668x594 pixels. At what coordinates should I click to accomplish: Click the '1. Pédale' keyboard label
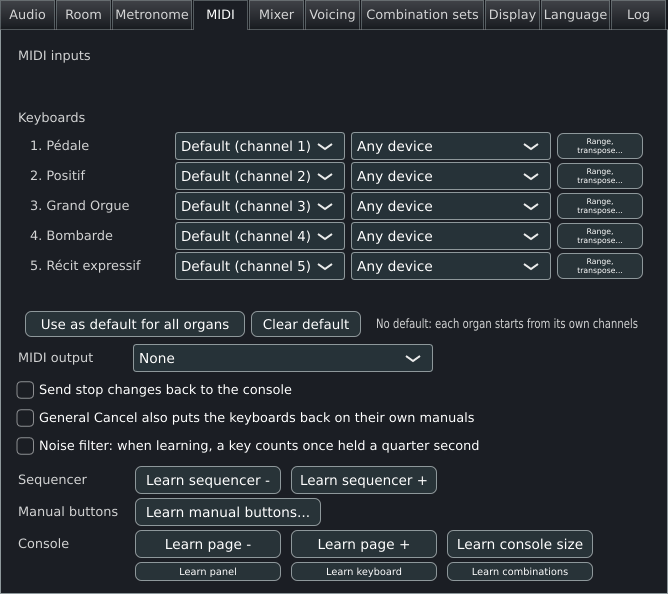(x=60, y=146)
